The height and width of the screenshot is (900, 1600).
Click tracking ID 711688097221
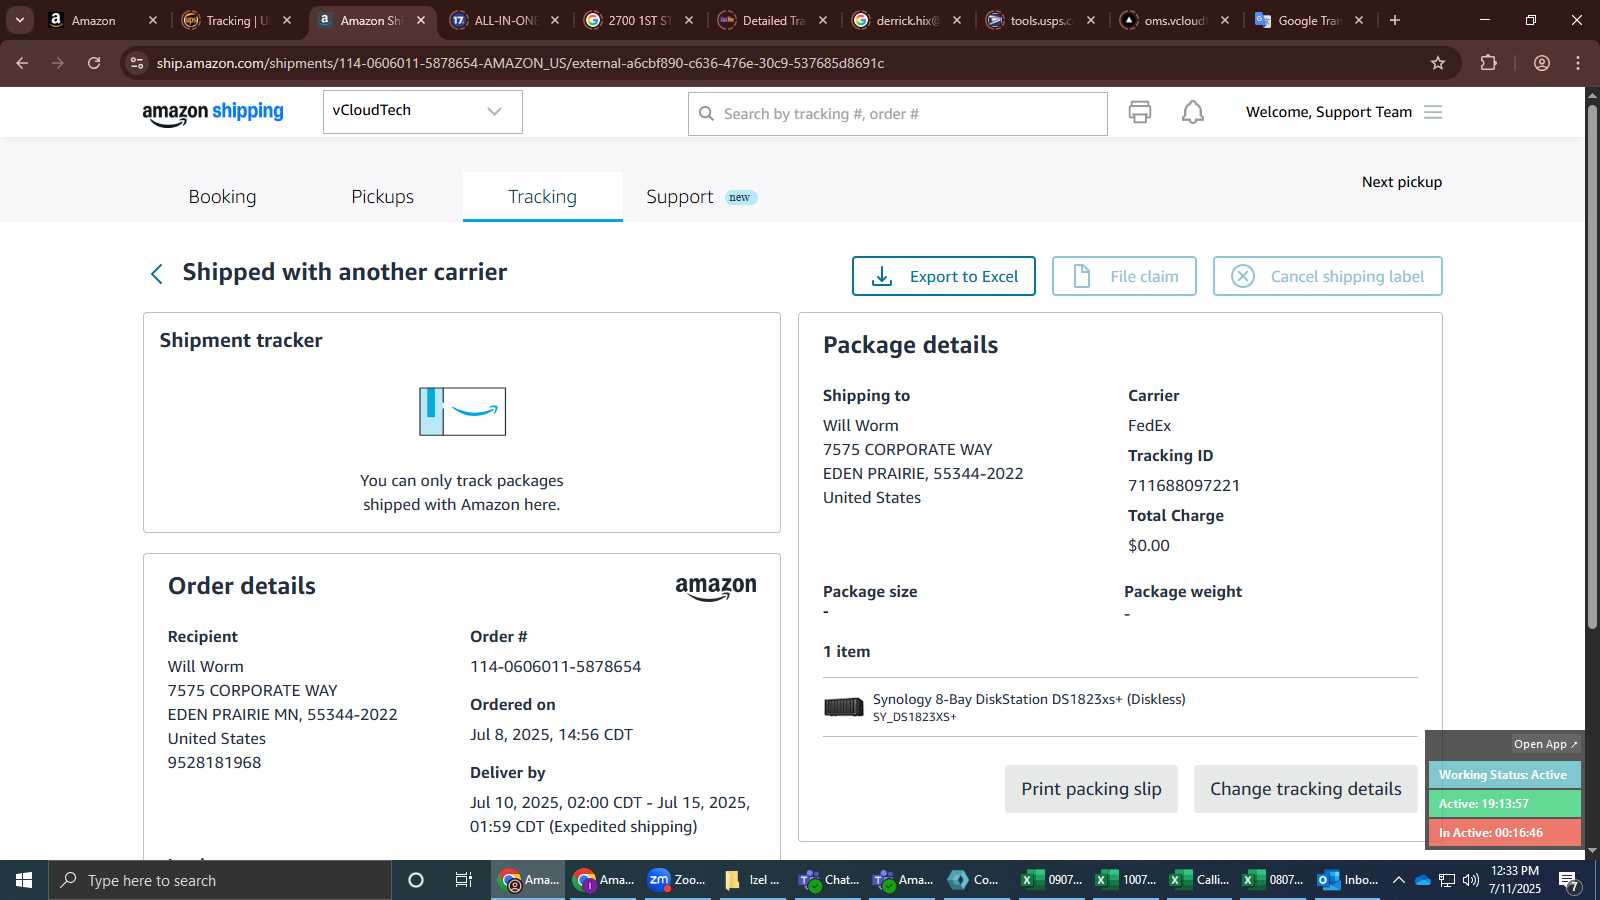click(x=1184, y=485)
